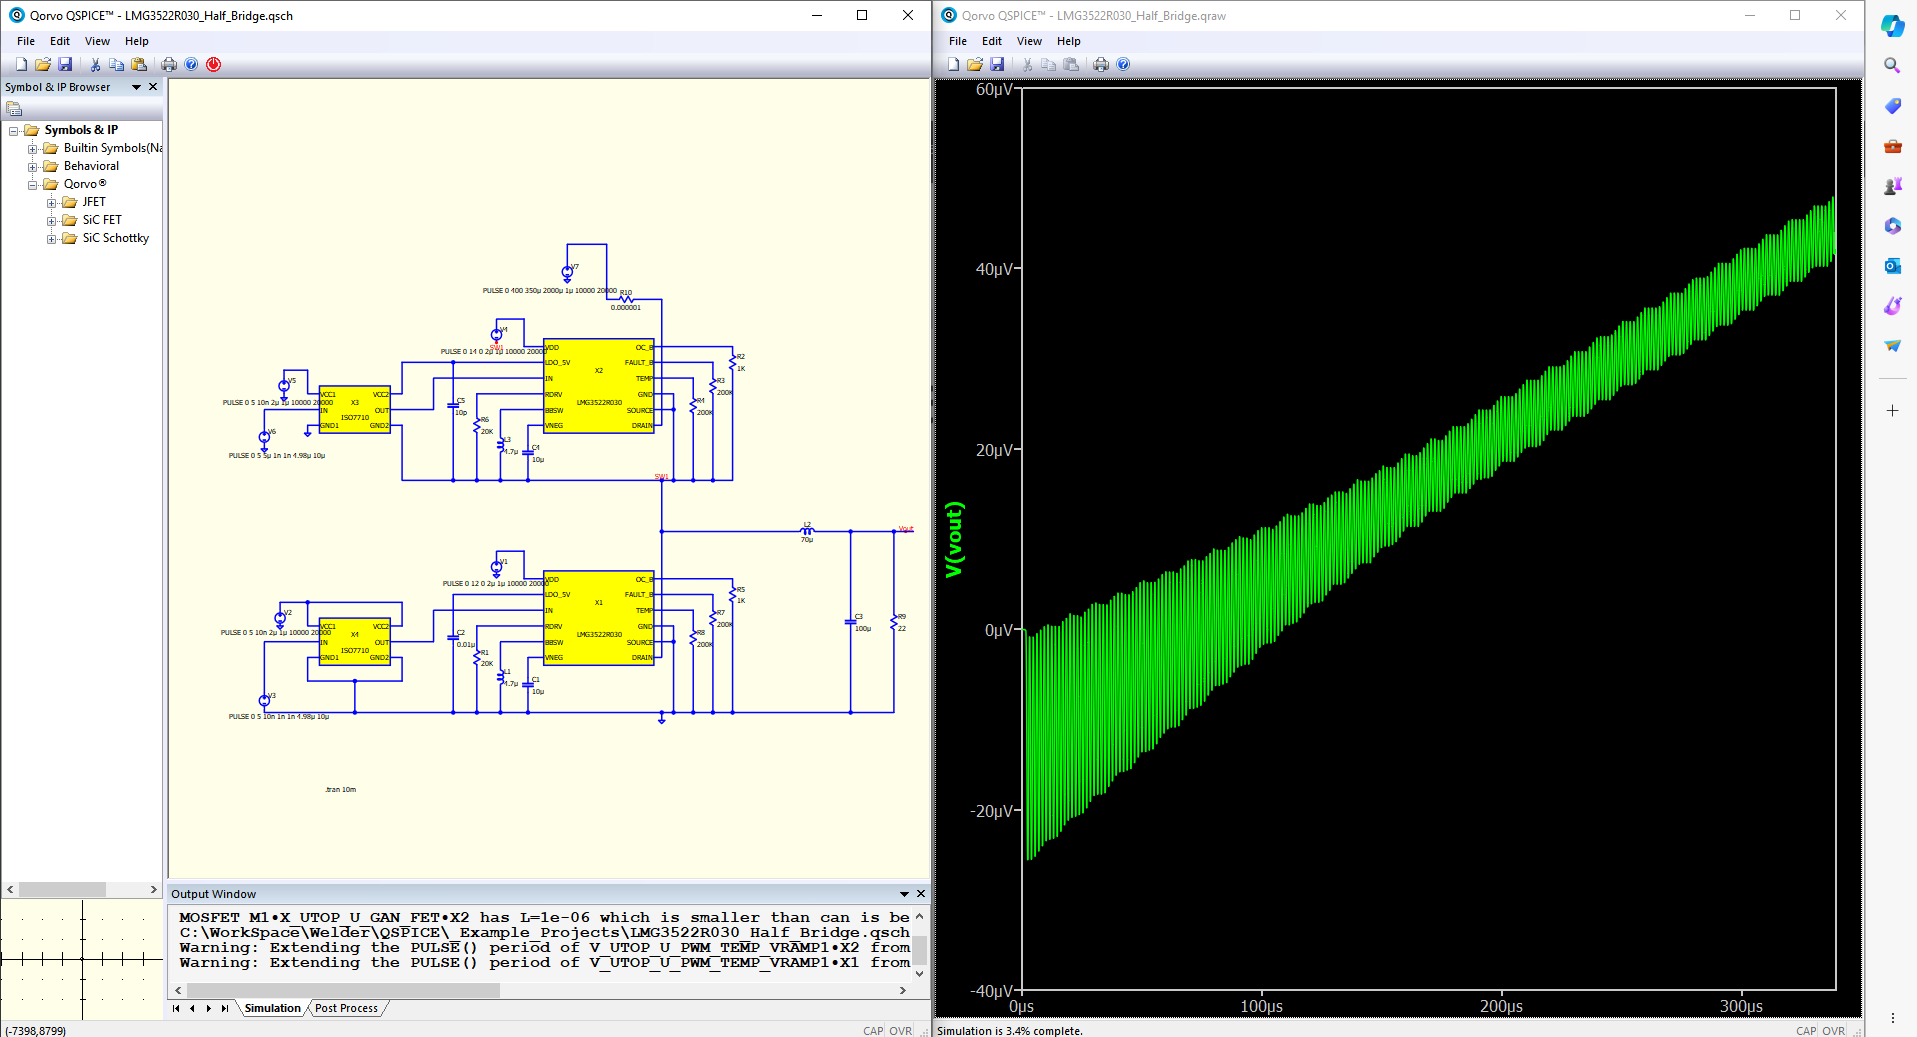Screen dimensions: 1917x1037
Task: Click Vout net label in the schematic
Action: (906, 529)
